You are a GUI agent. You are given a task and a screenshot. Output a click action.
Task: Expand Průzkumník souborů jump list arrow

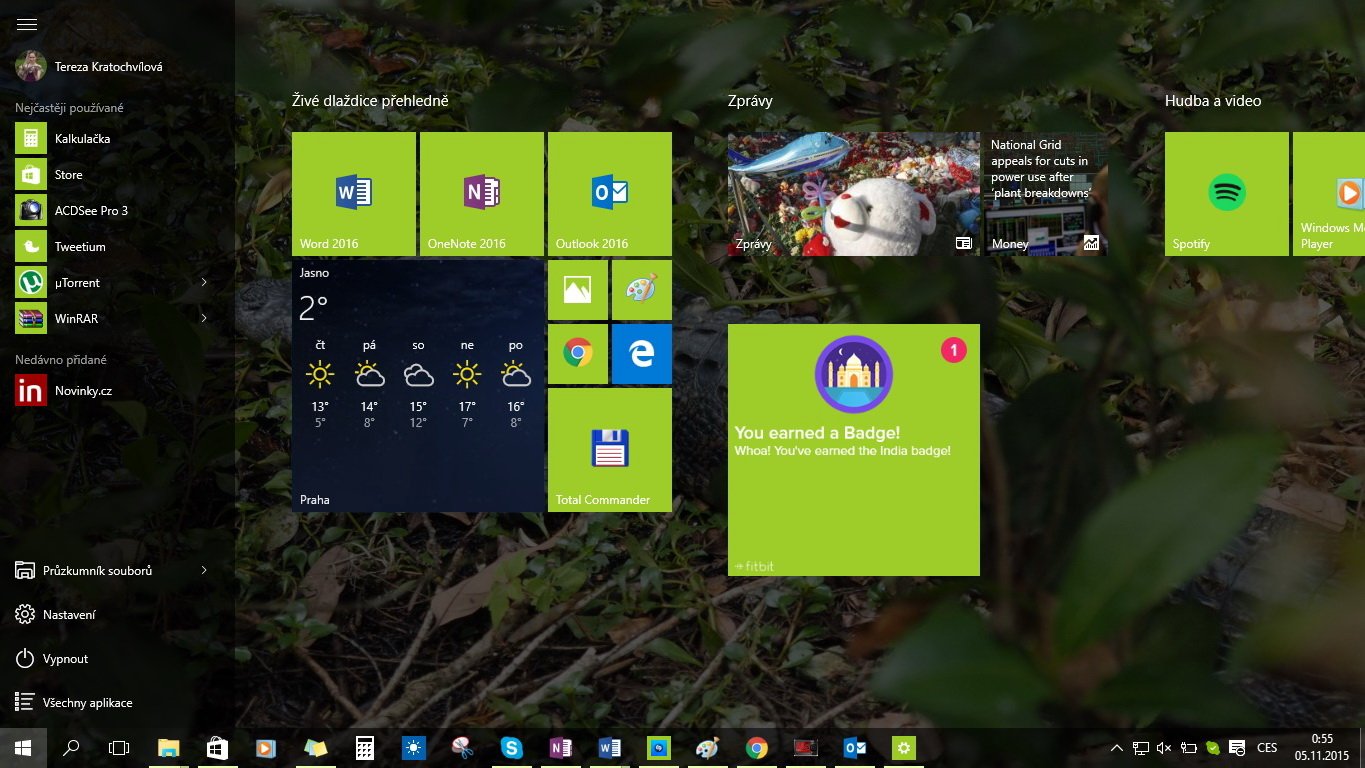click(204, 571)
